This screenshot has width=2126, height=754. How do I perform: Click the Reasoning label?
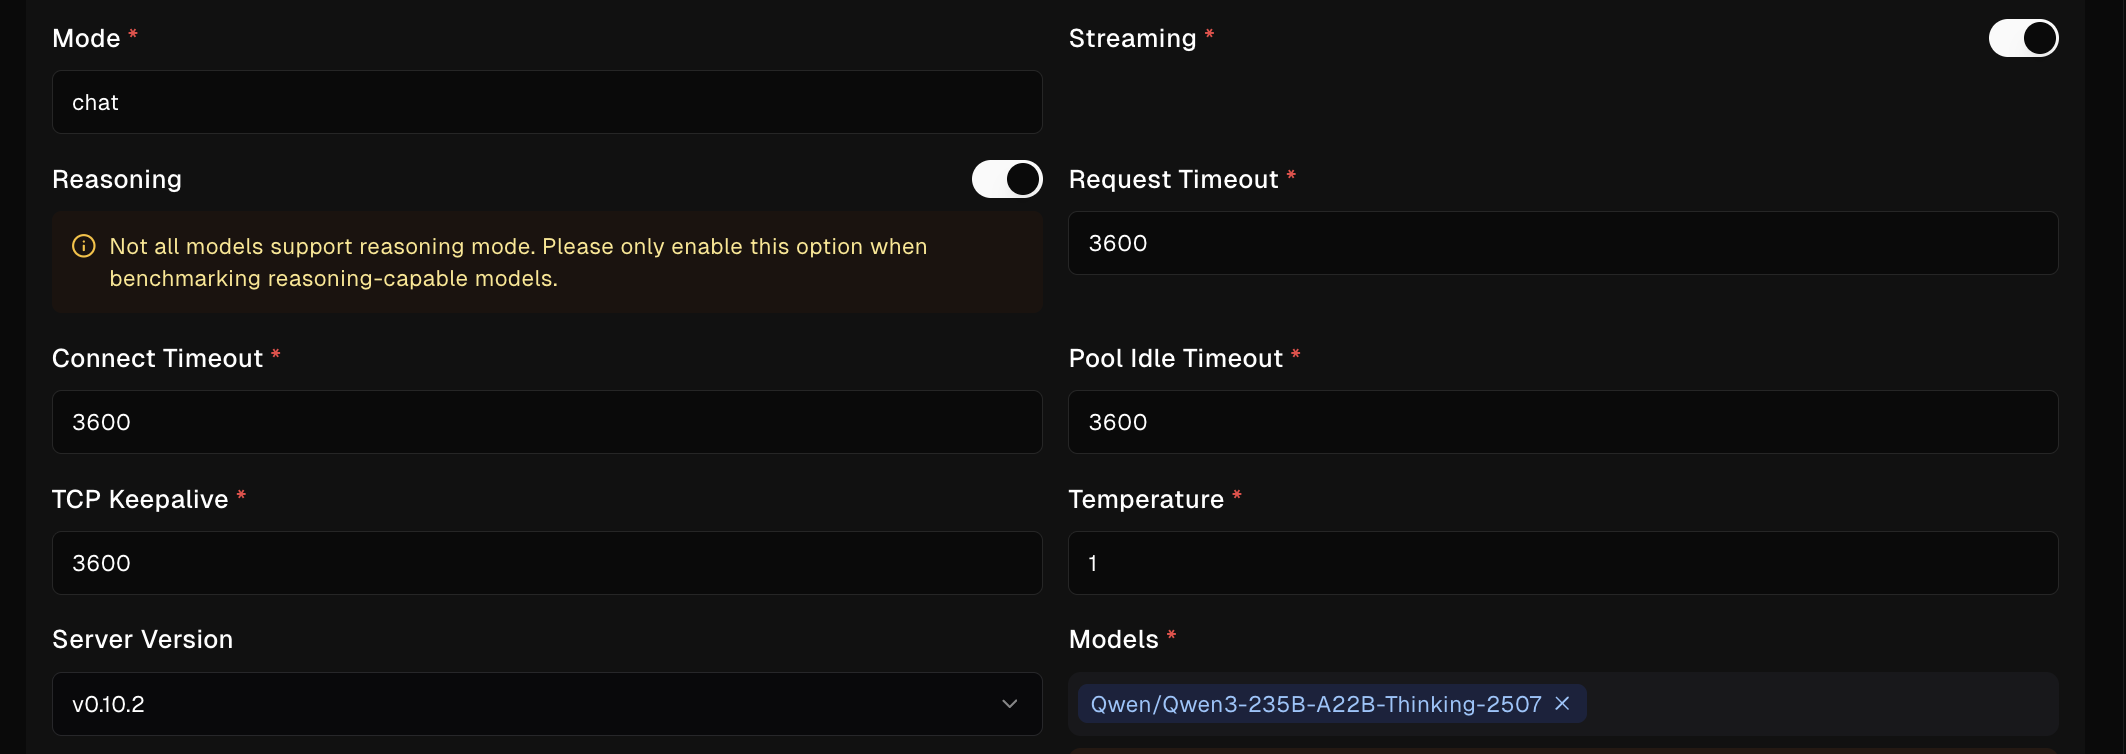(x=117, y=179)
